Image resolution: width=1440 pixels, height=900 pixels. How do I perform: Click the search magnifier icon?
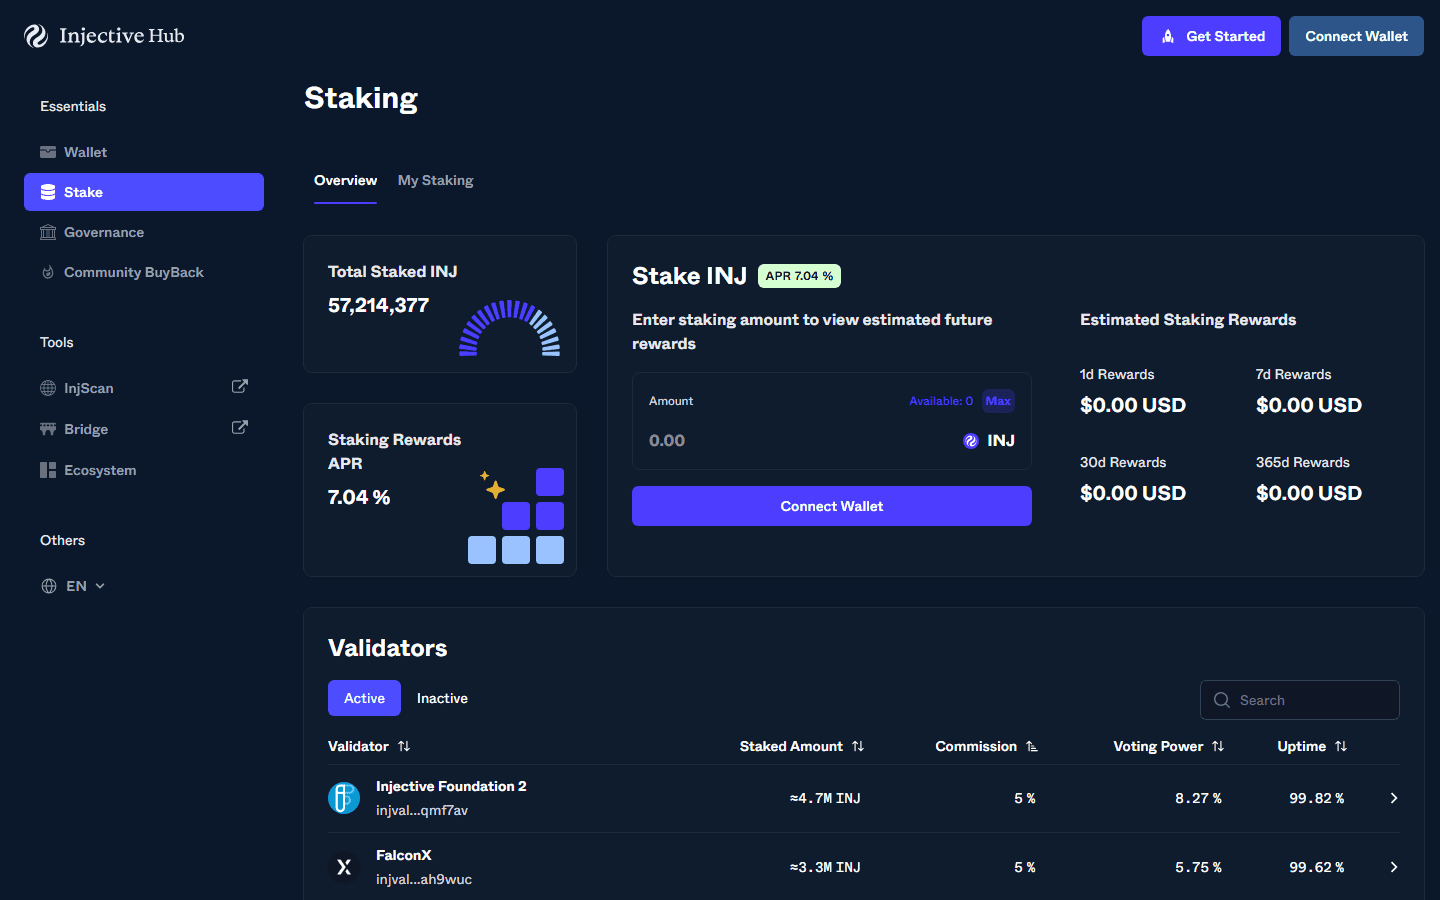pyautogui.click(x=1222, y=700)
